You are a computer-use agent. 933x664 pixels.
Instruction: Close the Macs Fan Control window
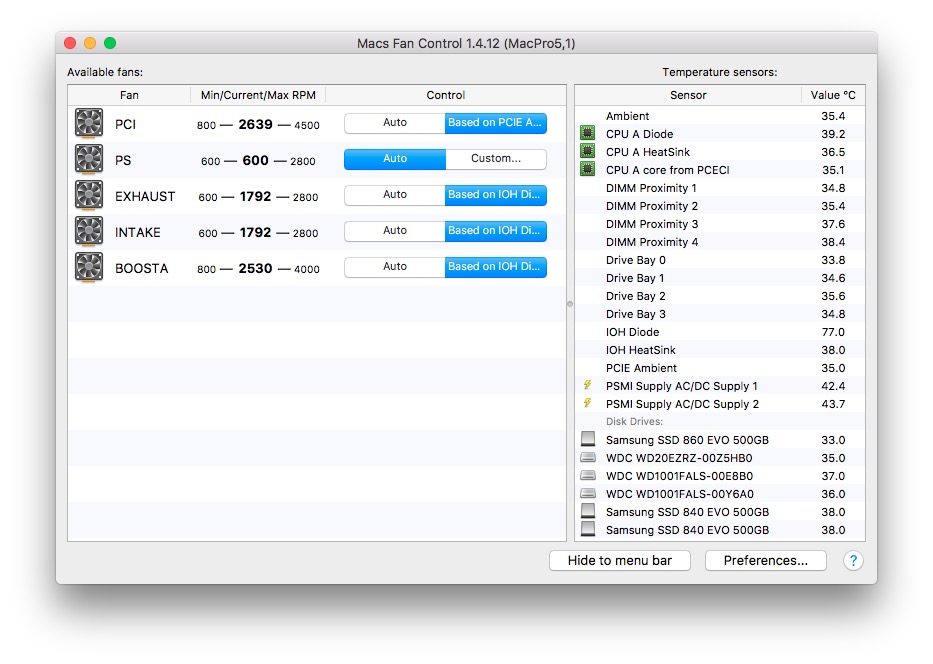click(70, 43)
